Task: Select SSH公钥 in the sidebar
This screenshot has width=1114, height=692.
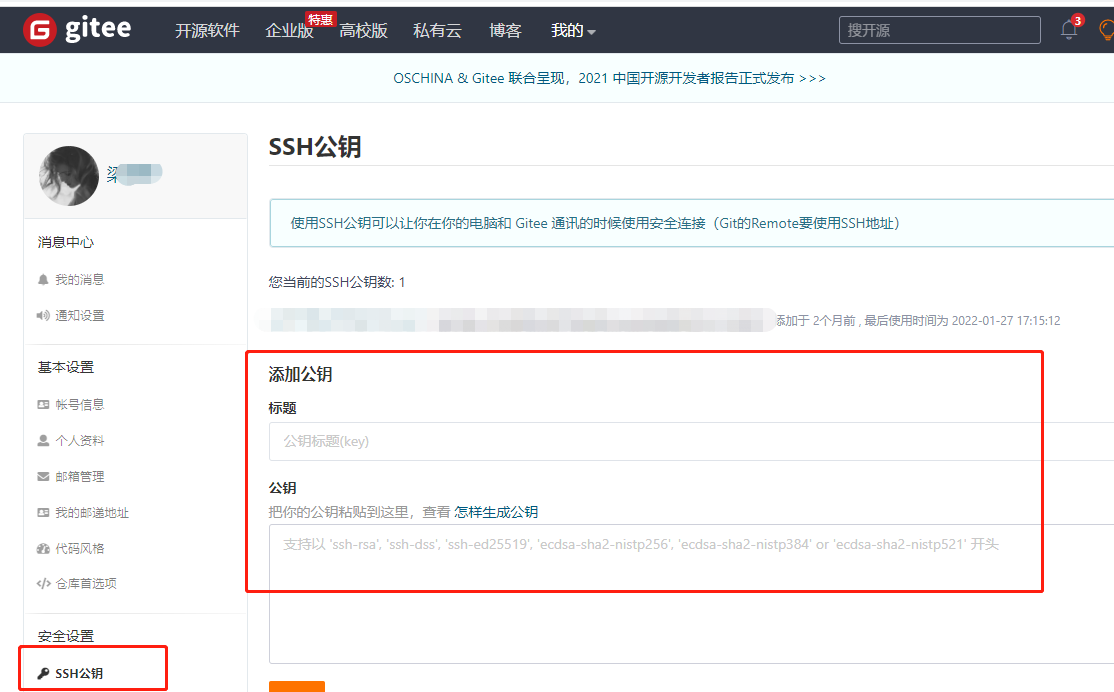Action: click(79, 674)
